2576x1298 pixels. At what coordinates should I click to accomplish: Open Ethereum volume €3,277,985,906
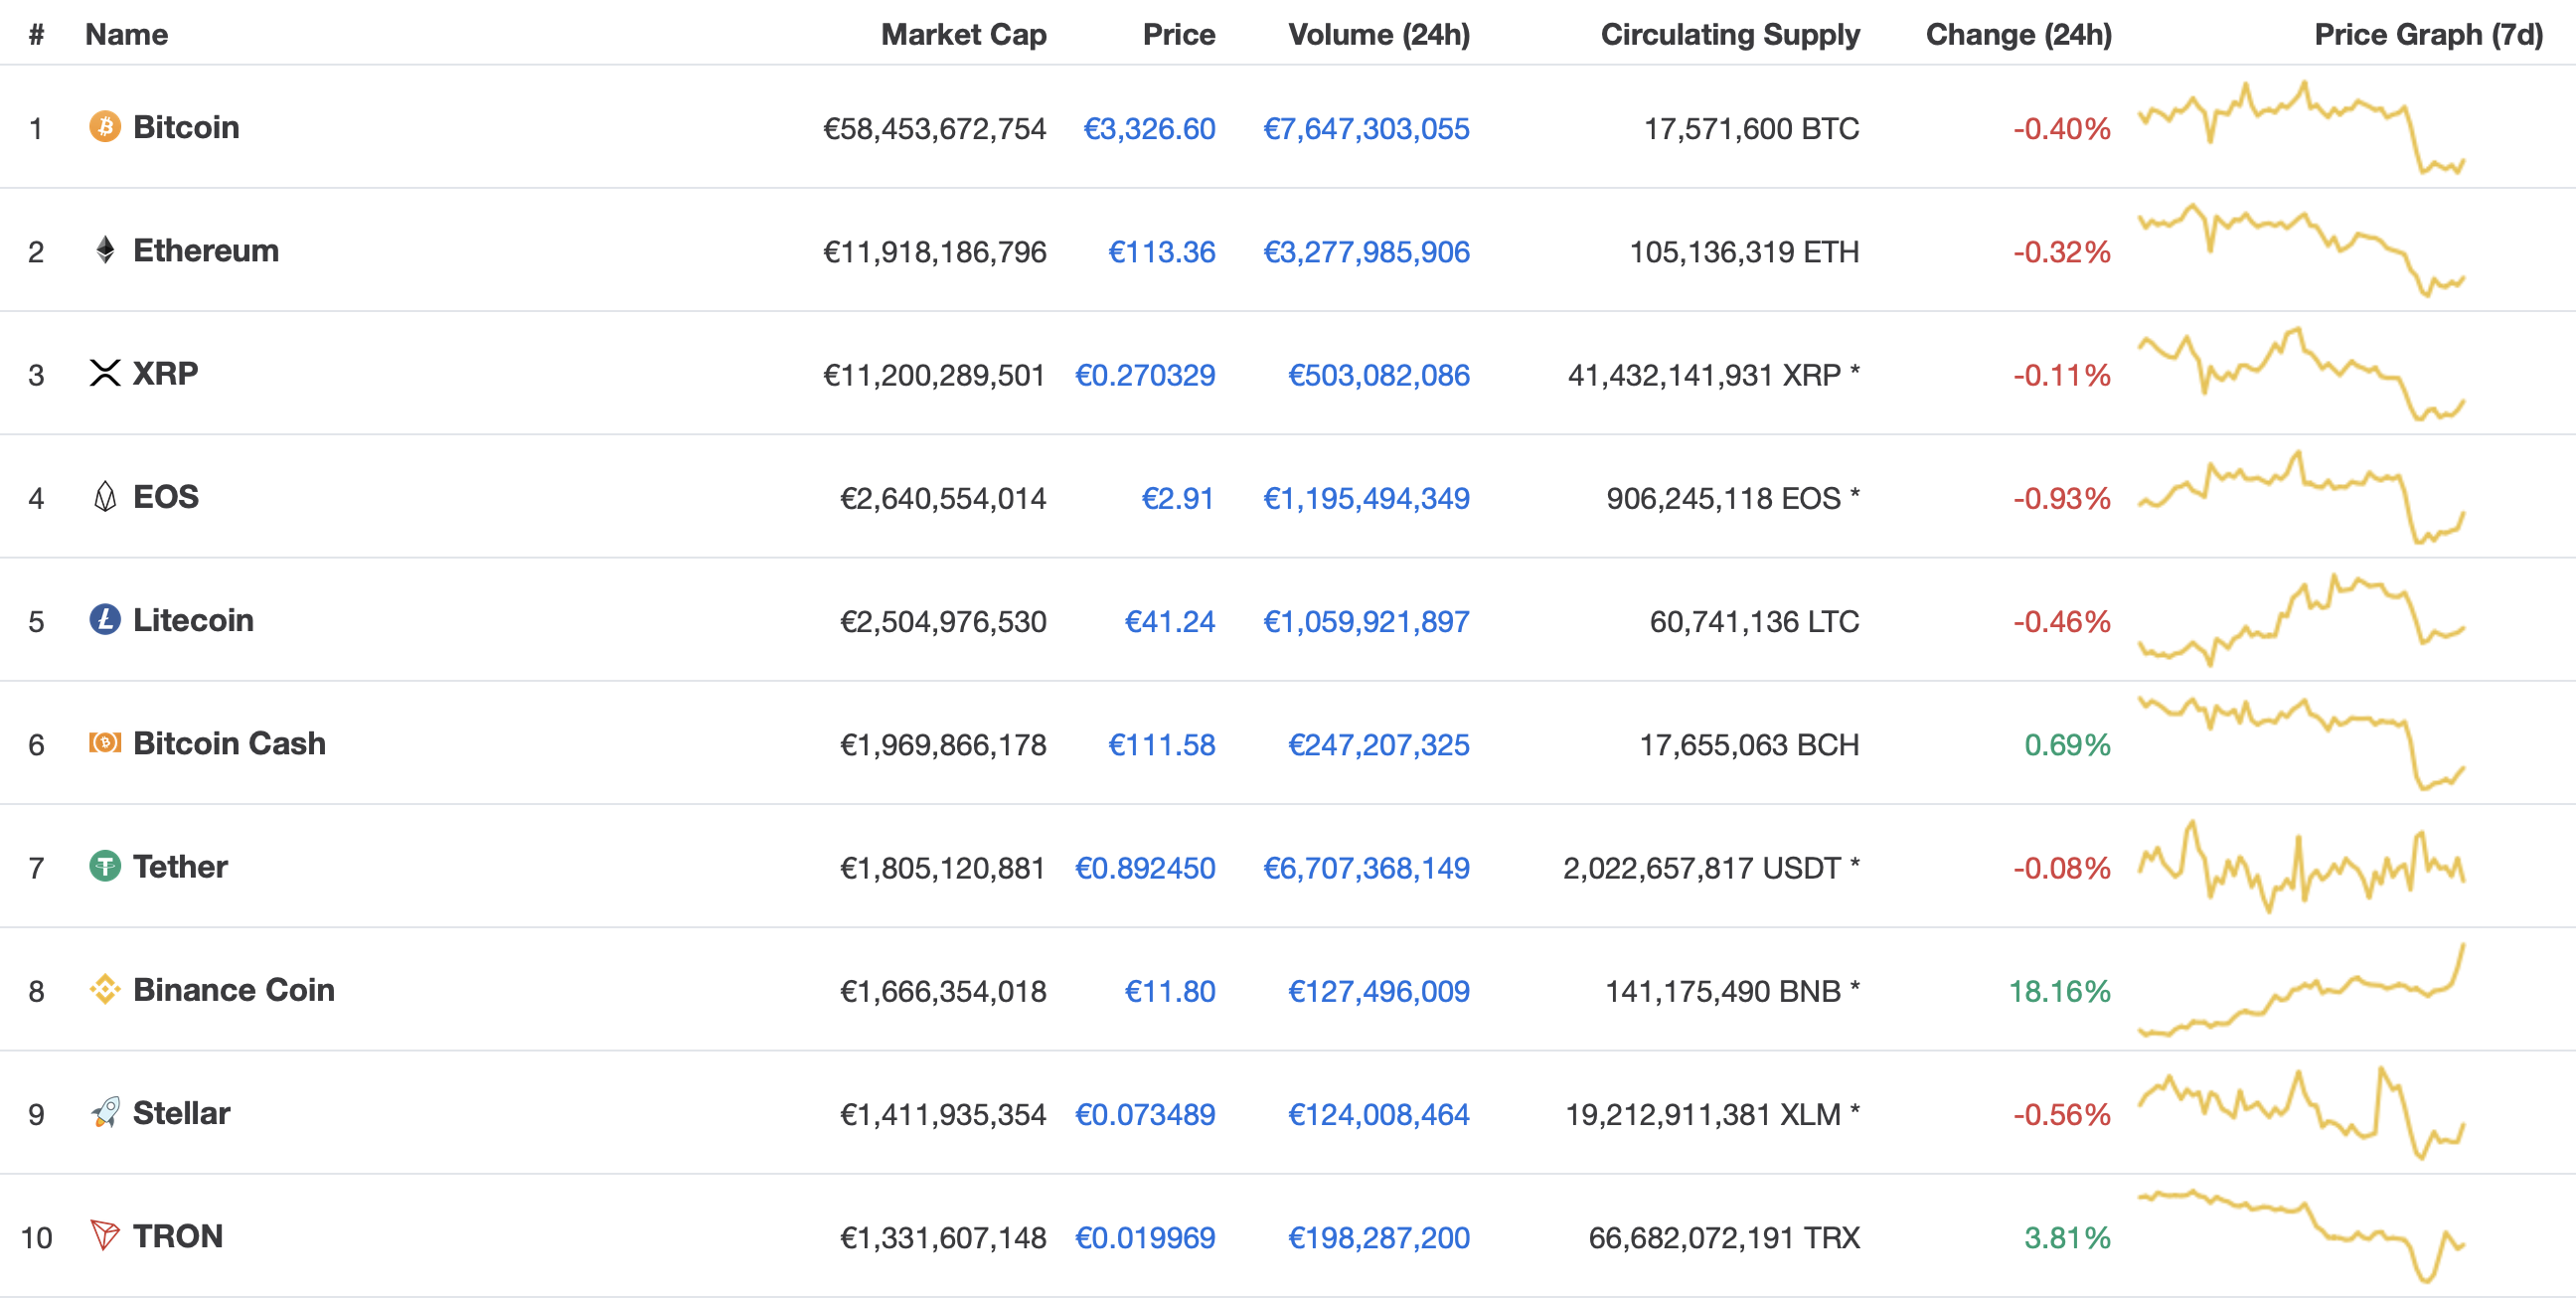pyautogui.click(x=1366, y=252)
